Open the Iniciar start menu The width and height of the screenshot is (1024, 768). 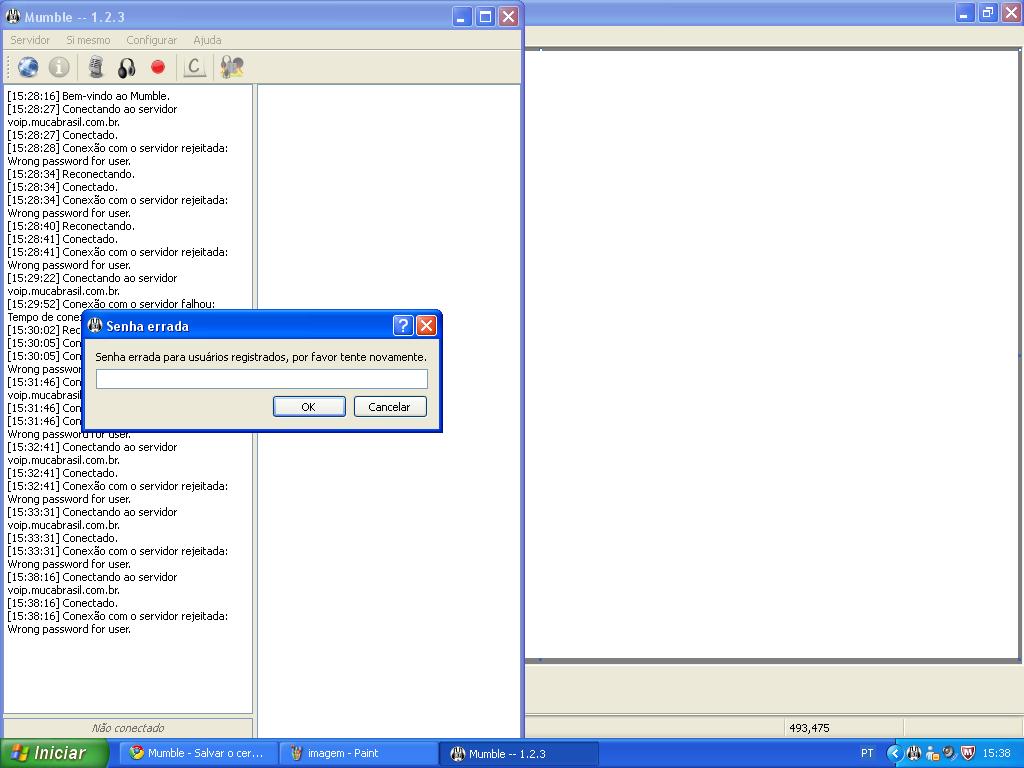coord(52,753)
